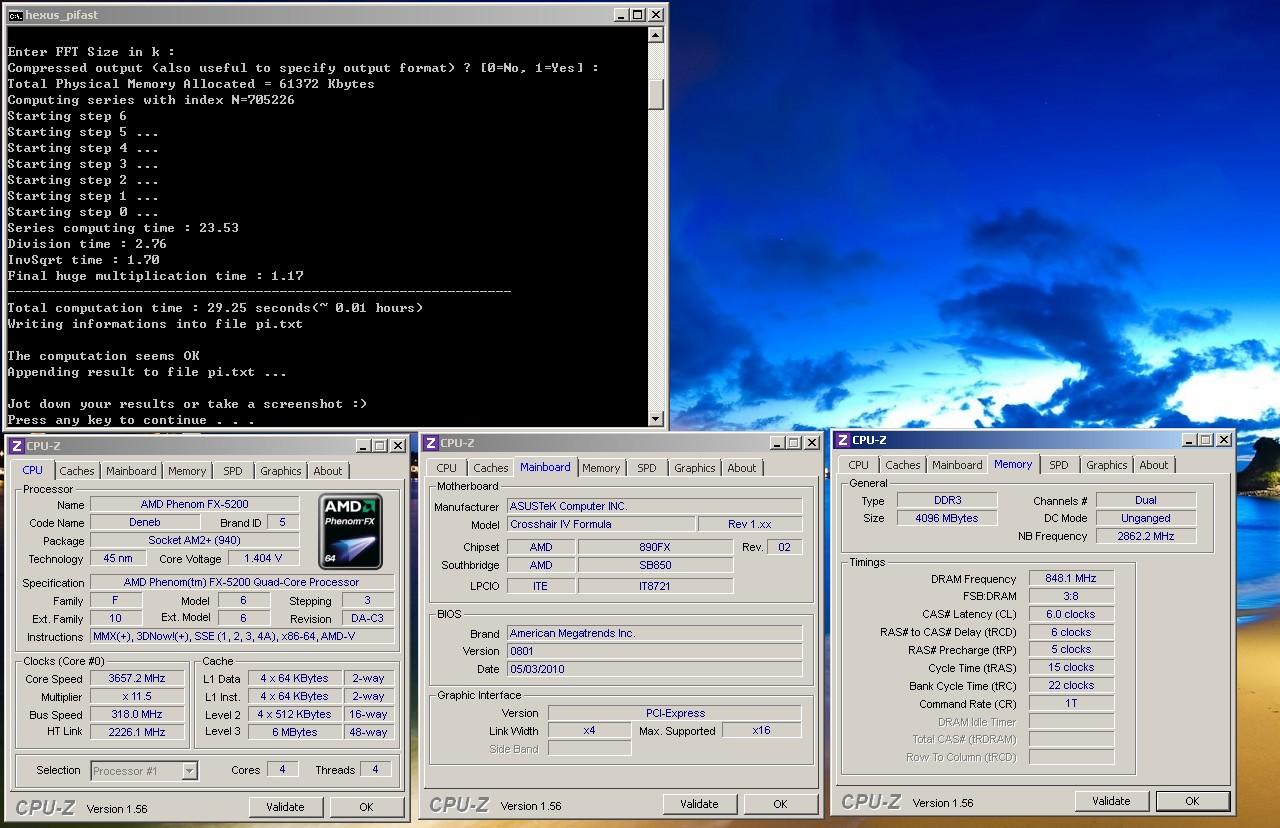Select the CPU tab in the Memory window

(x=858, y=465)
